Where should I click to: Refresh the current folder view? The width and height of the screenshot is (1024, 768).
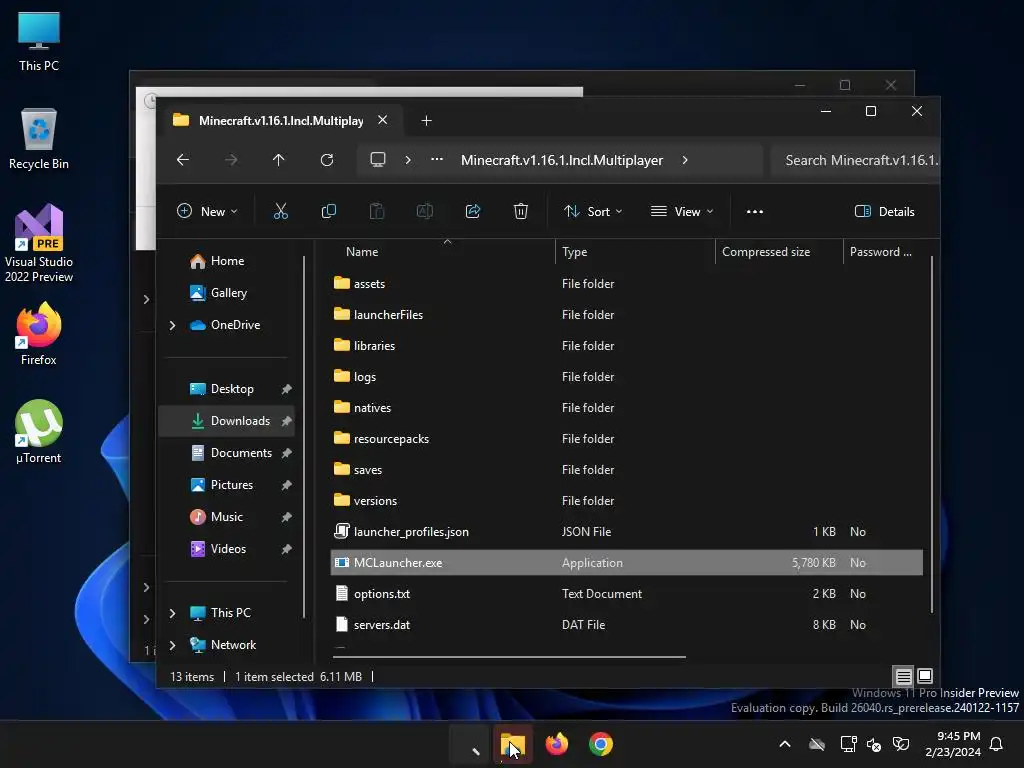pos(327,160)
